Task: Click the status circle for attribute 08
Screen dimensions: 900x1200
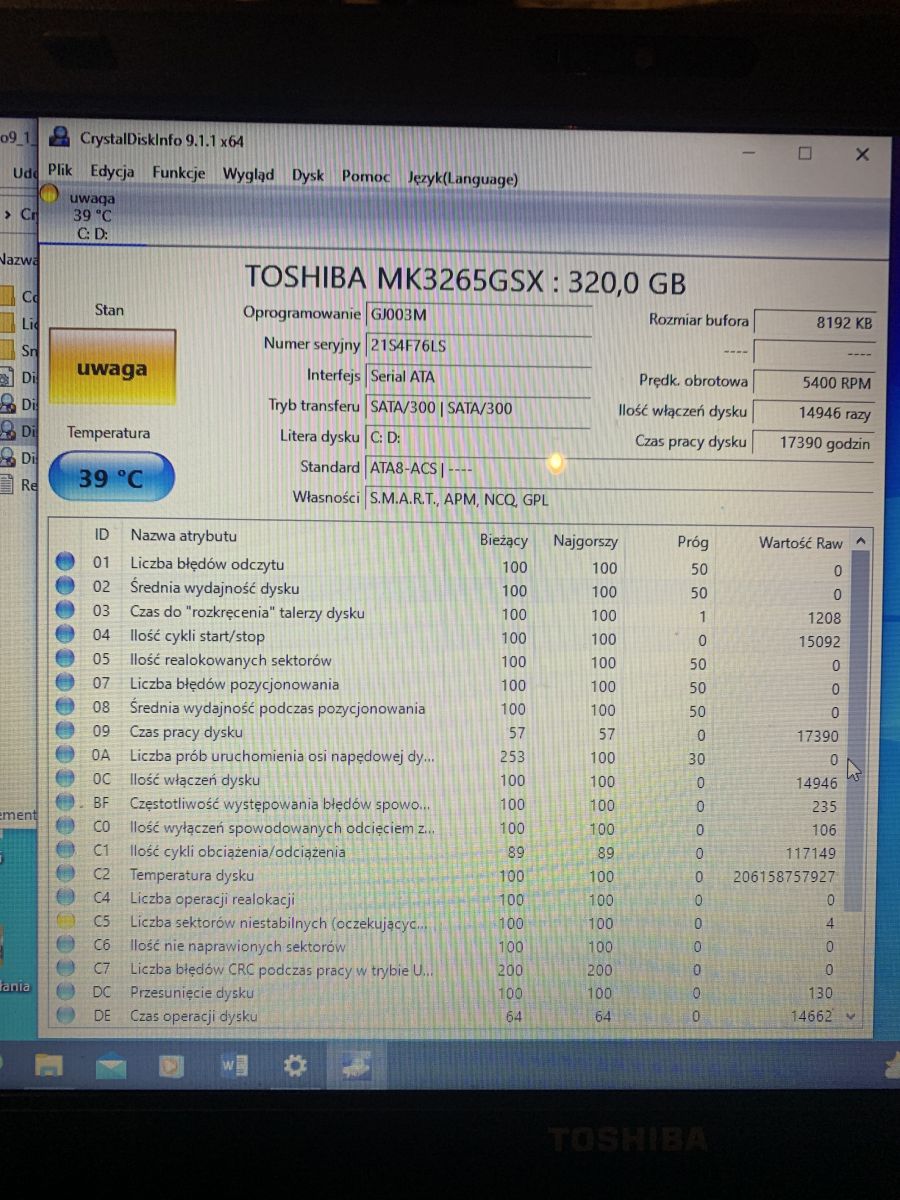Action: pos(65,707)
